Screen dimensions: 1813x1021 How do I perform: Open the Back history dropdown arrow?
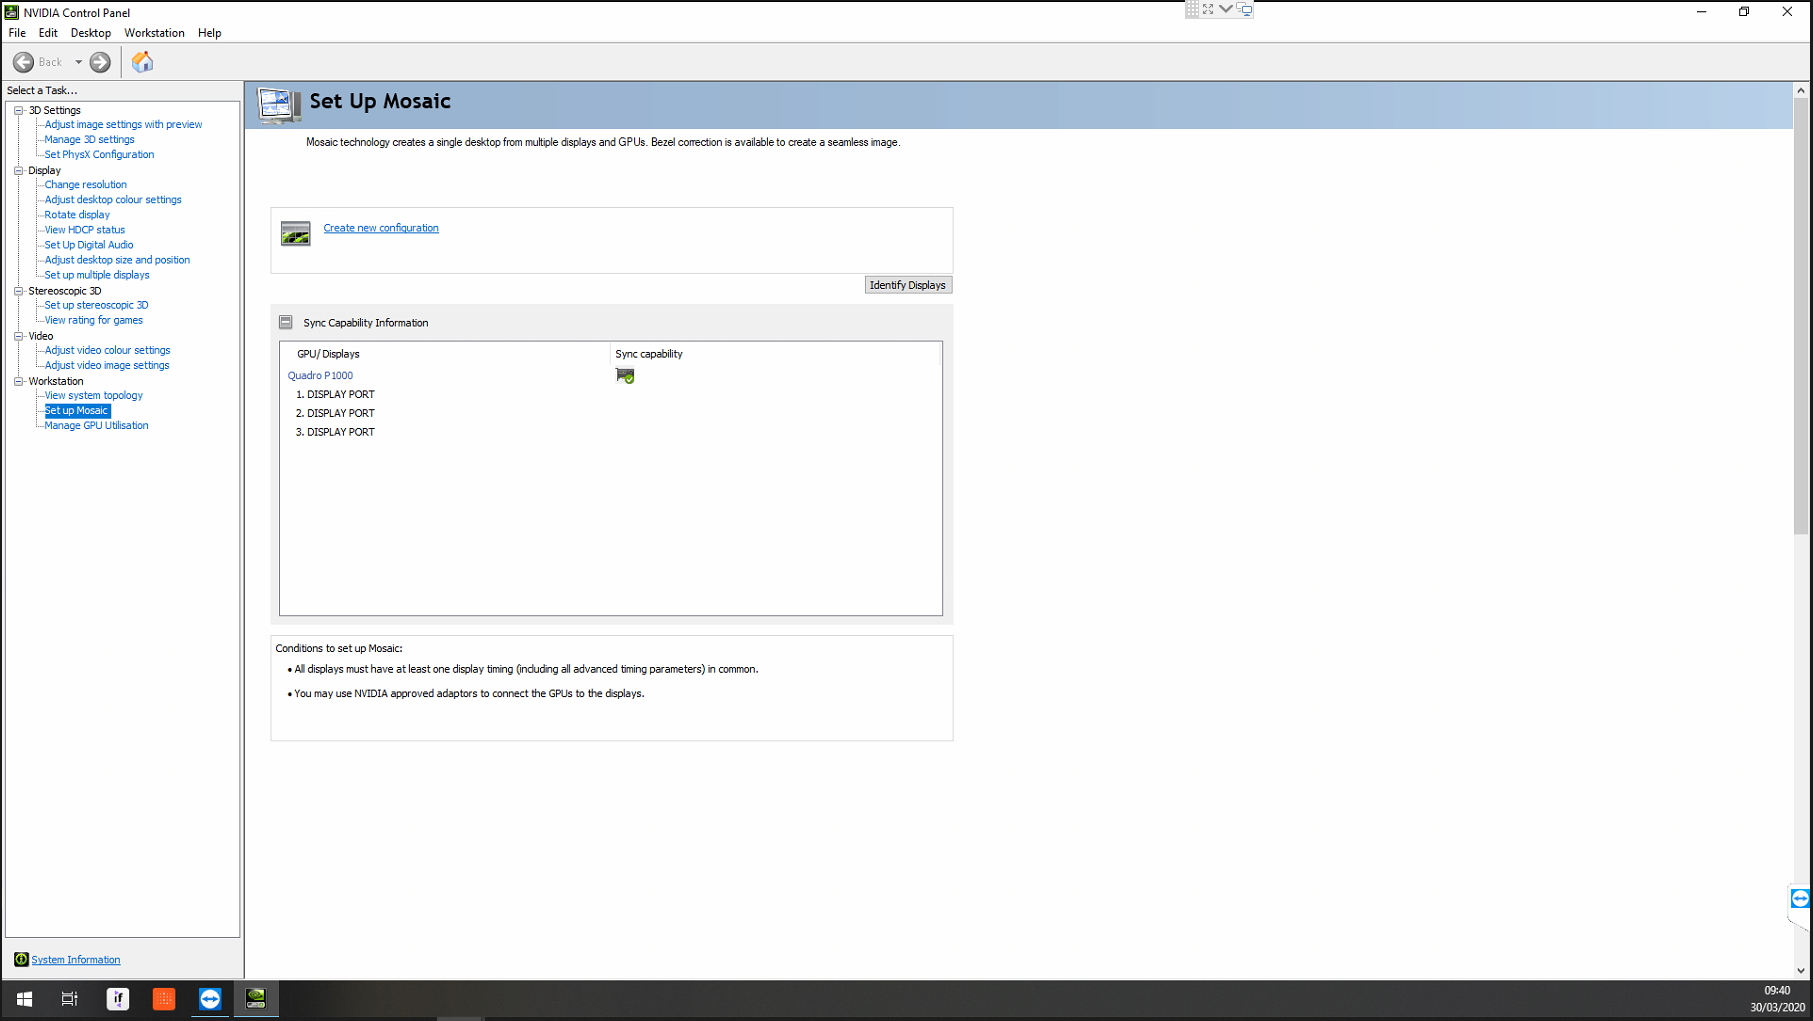[x=78, y=62]
